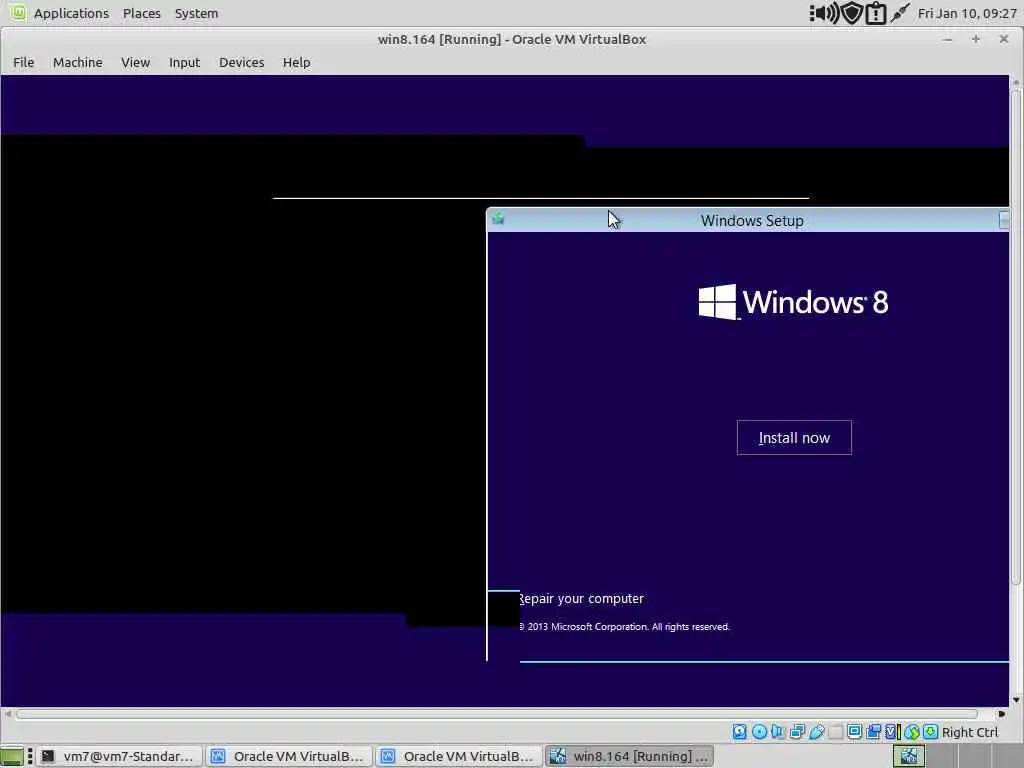This screenshot has width=1024, height=768.
Task: Click the horizontal scrollbar left arrow
Action: (7, 714)
